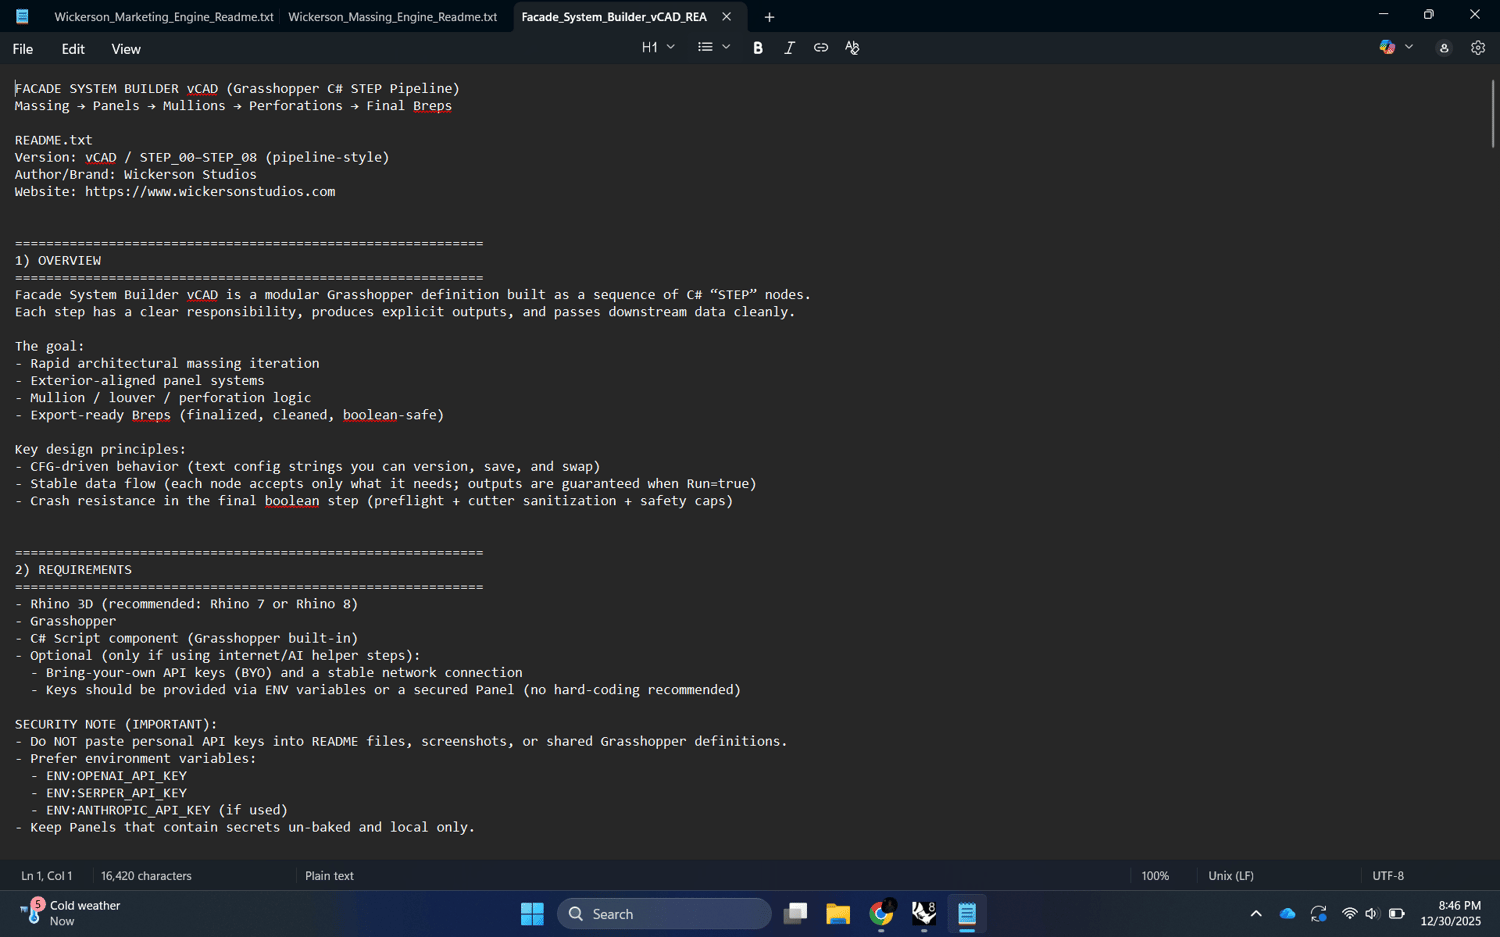Screen dimensions: 1500x937
Task: Clear formatting with the toolbar icon
Action: pos(852,48)
